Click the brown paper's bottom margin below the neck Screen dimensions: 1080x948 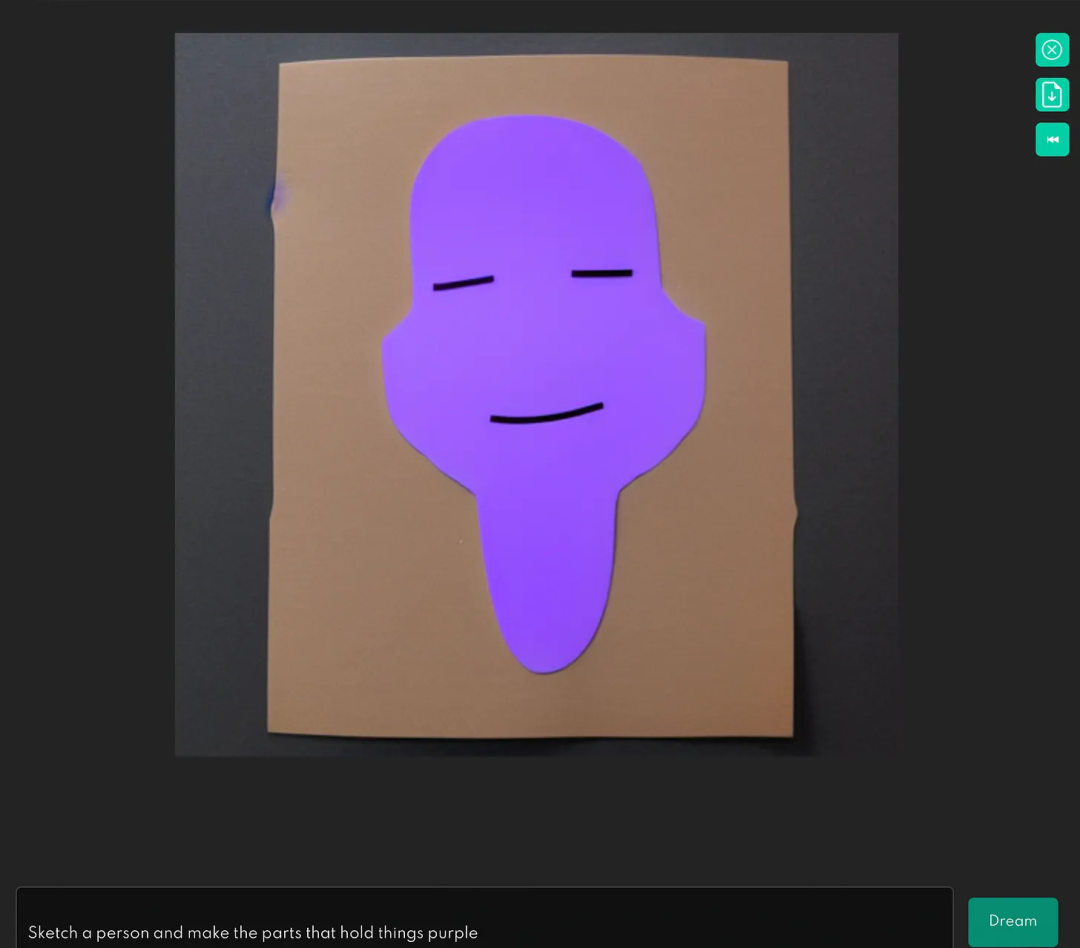tap(530, 706)
